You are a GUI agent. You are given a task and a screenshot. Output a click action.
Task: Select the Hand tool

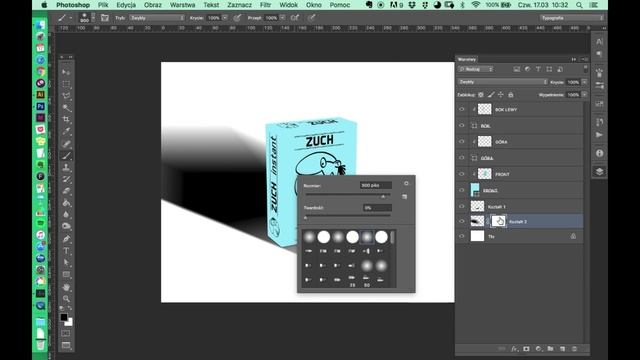(x=66, y=287)
